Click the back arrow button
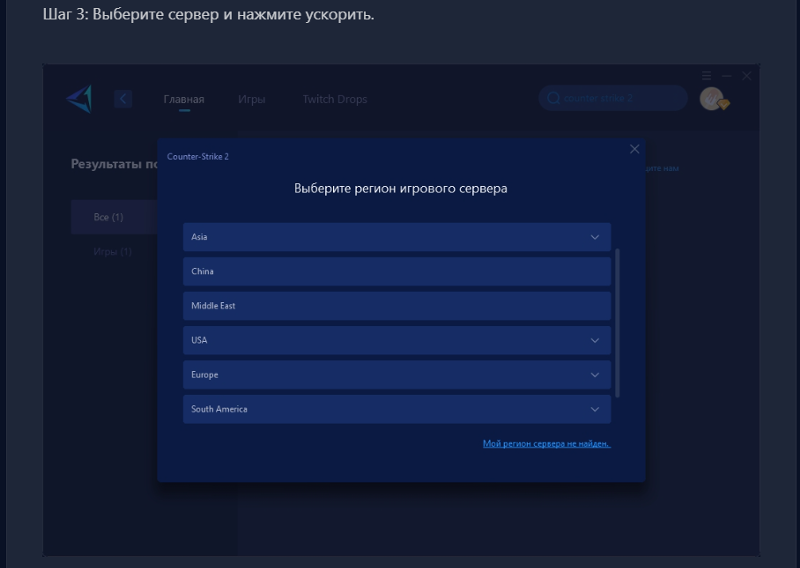The height and width of the screenshot is (568, 800). (123, 99)
